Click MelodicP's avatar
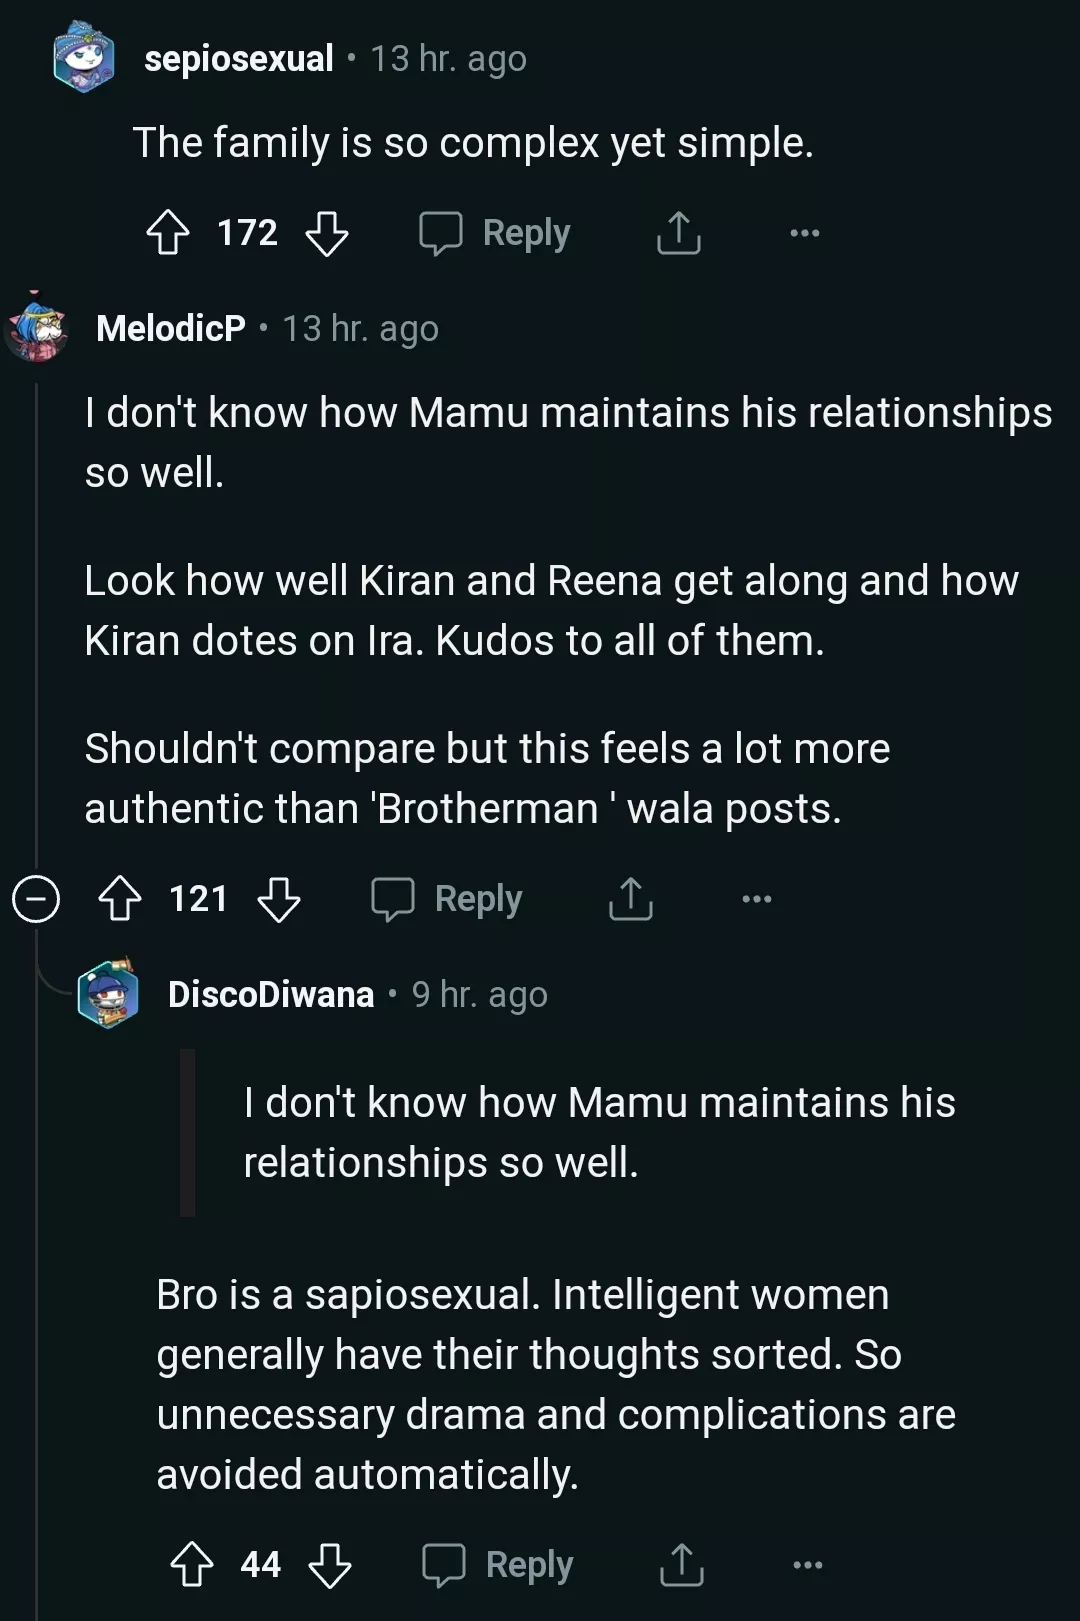 [x=36, y=327]
